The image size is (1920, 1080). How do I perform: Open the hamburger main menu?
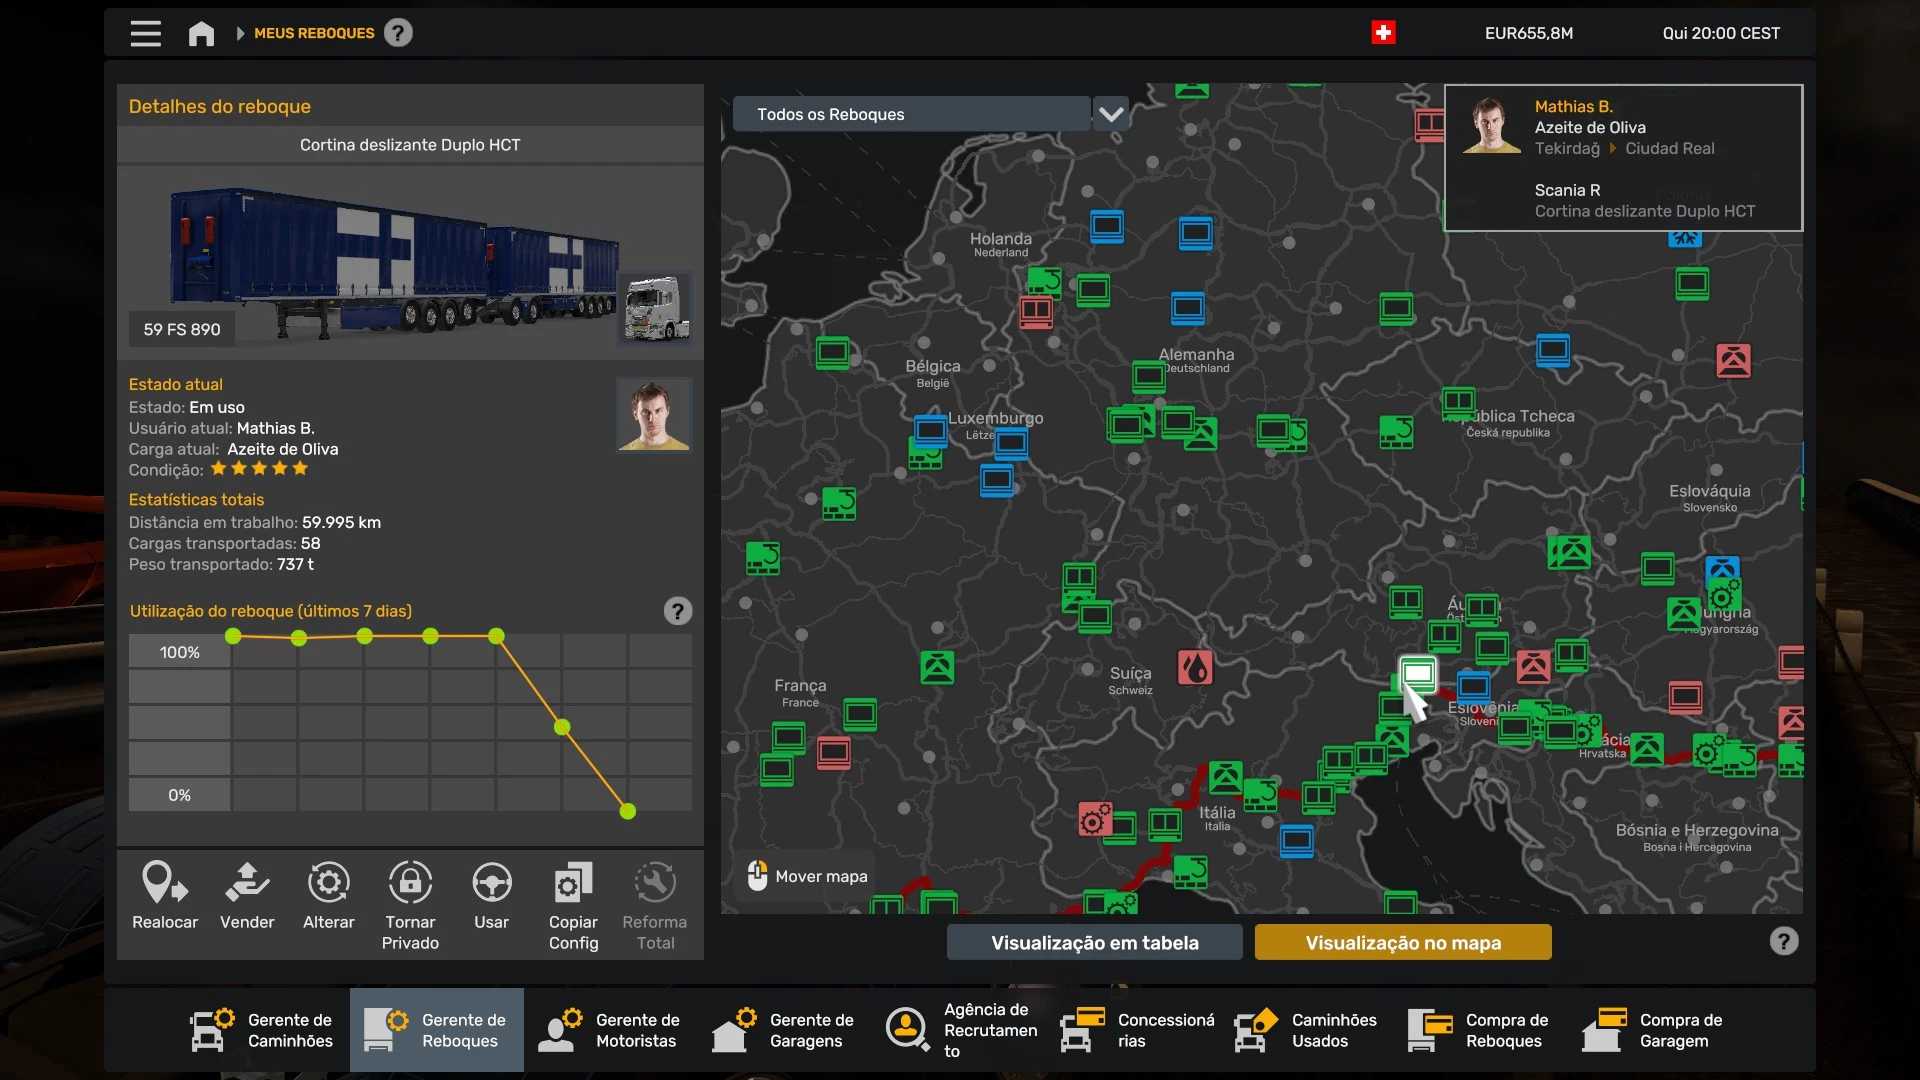(x=146, y=33)
